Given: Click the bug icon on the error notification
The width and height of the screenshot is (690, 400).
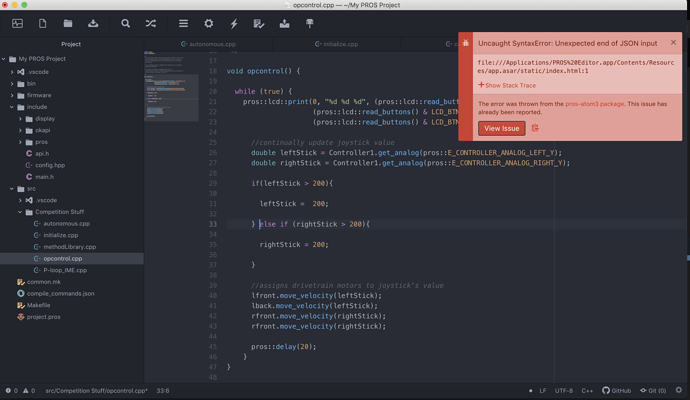Looking at the screenshot, I should tap(466, 43).
